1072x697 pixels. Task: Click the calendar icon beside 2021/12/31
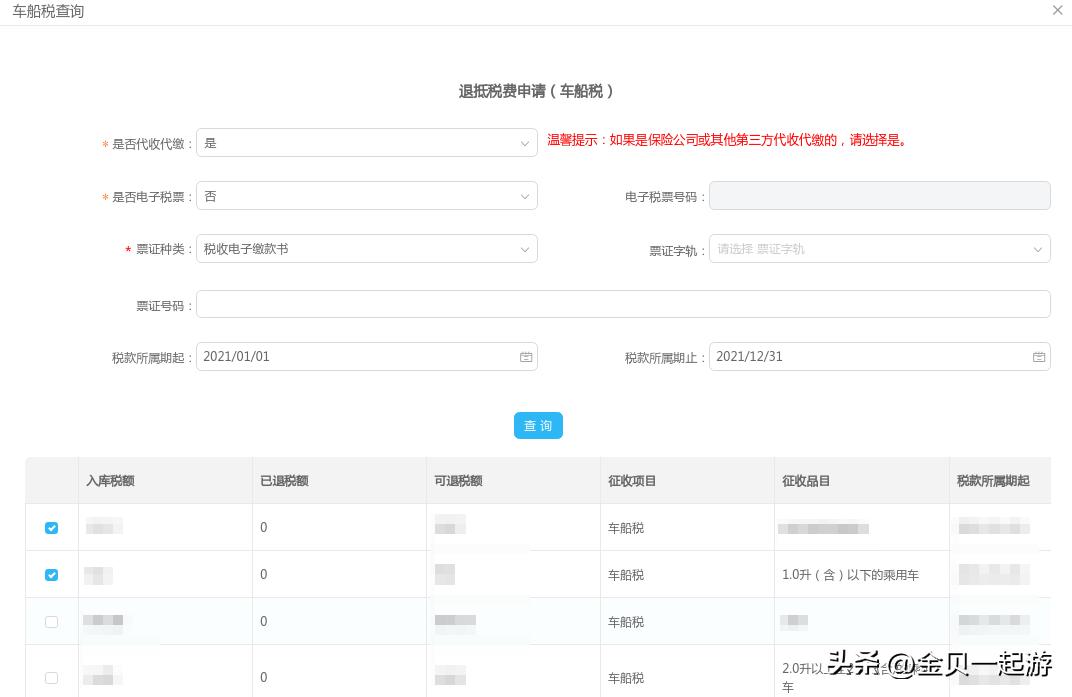tap(1039, 356)
